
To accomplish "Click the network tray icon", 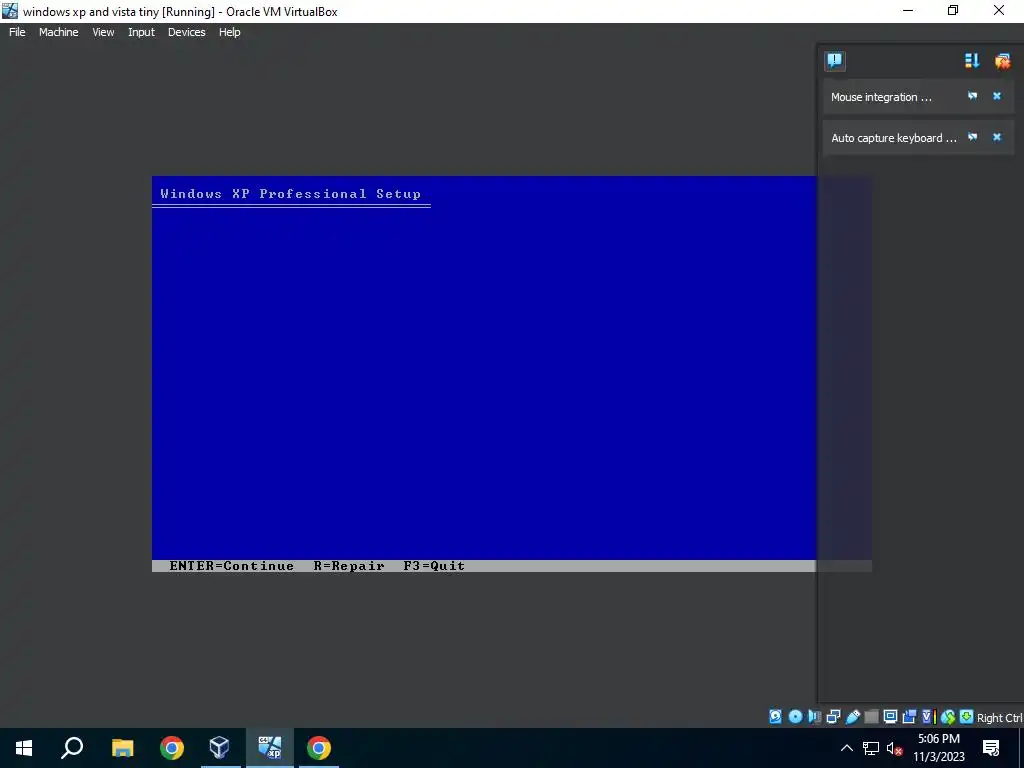I will tap(871, 748).
